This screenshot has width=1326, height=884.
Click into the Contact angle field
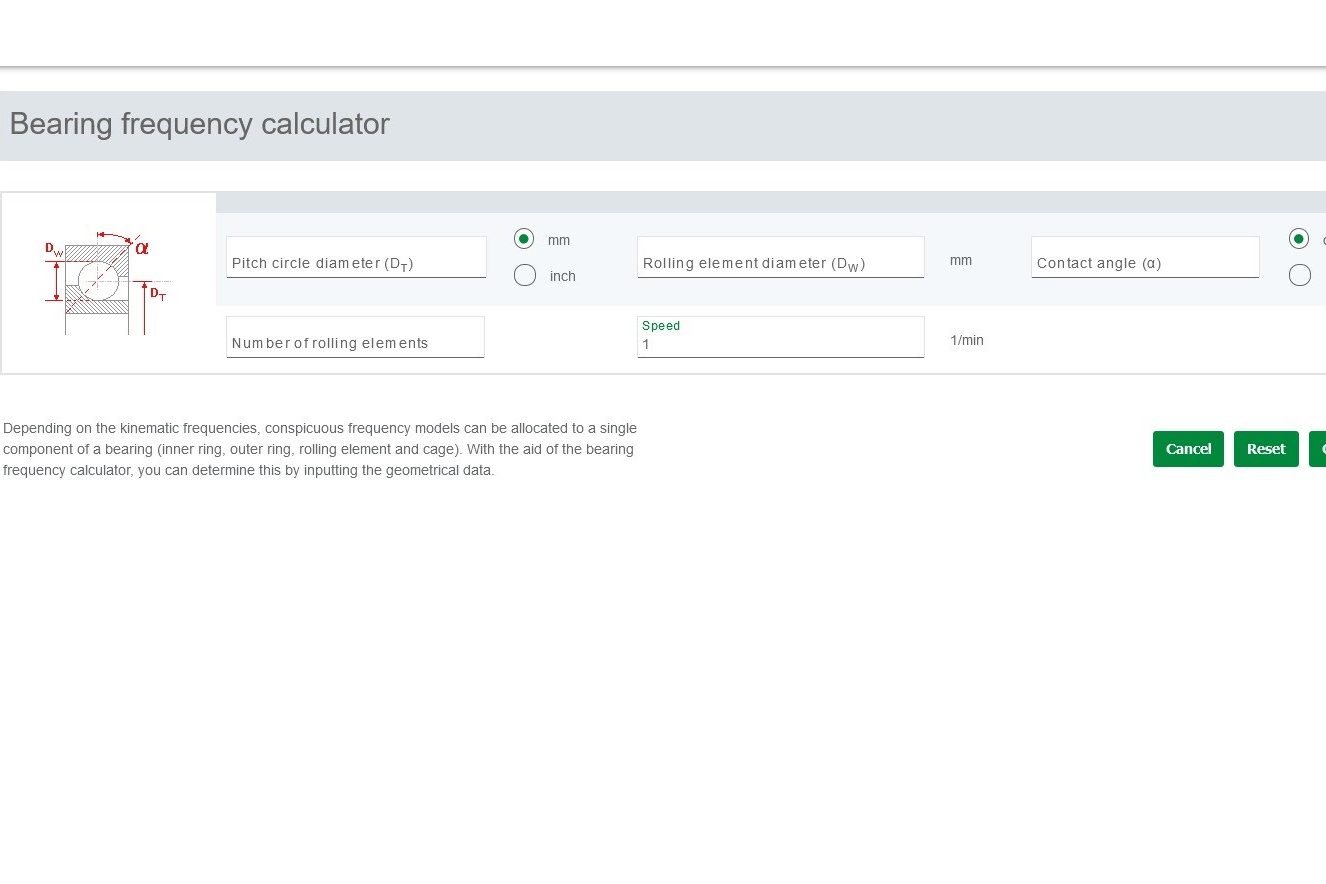pyautogui.click(x=1144, y=258)
